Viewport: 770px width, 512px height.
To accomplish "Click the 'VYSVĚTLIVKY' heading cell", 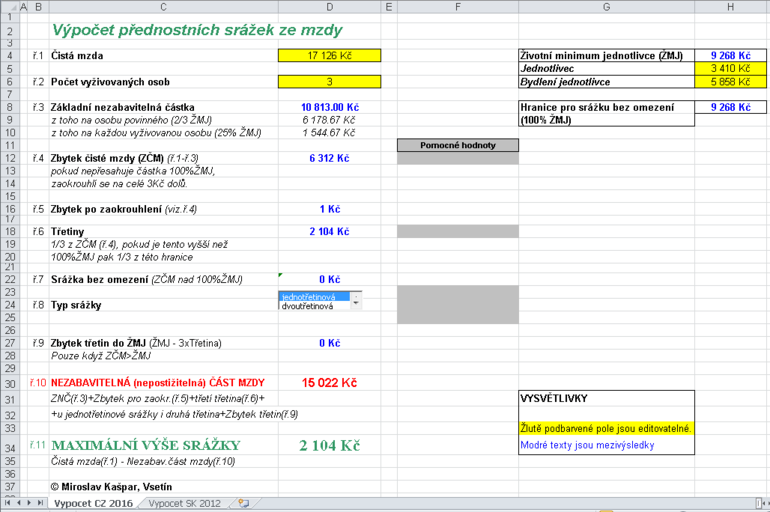I will (x=606, y=399).
